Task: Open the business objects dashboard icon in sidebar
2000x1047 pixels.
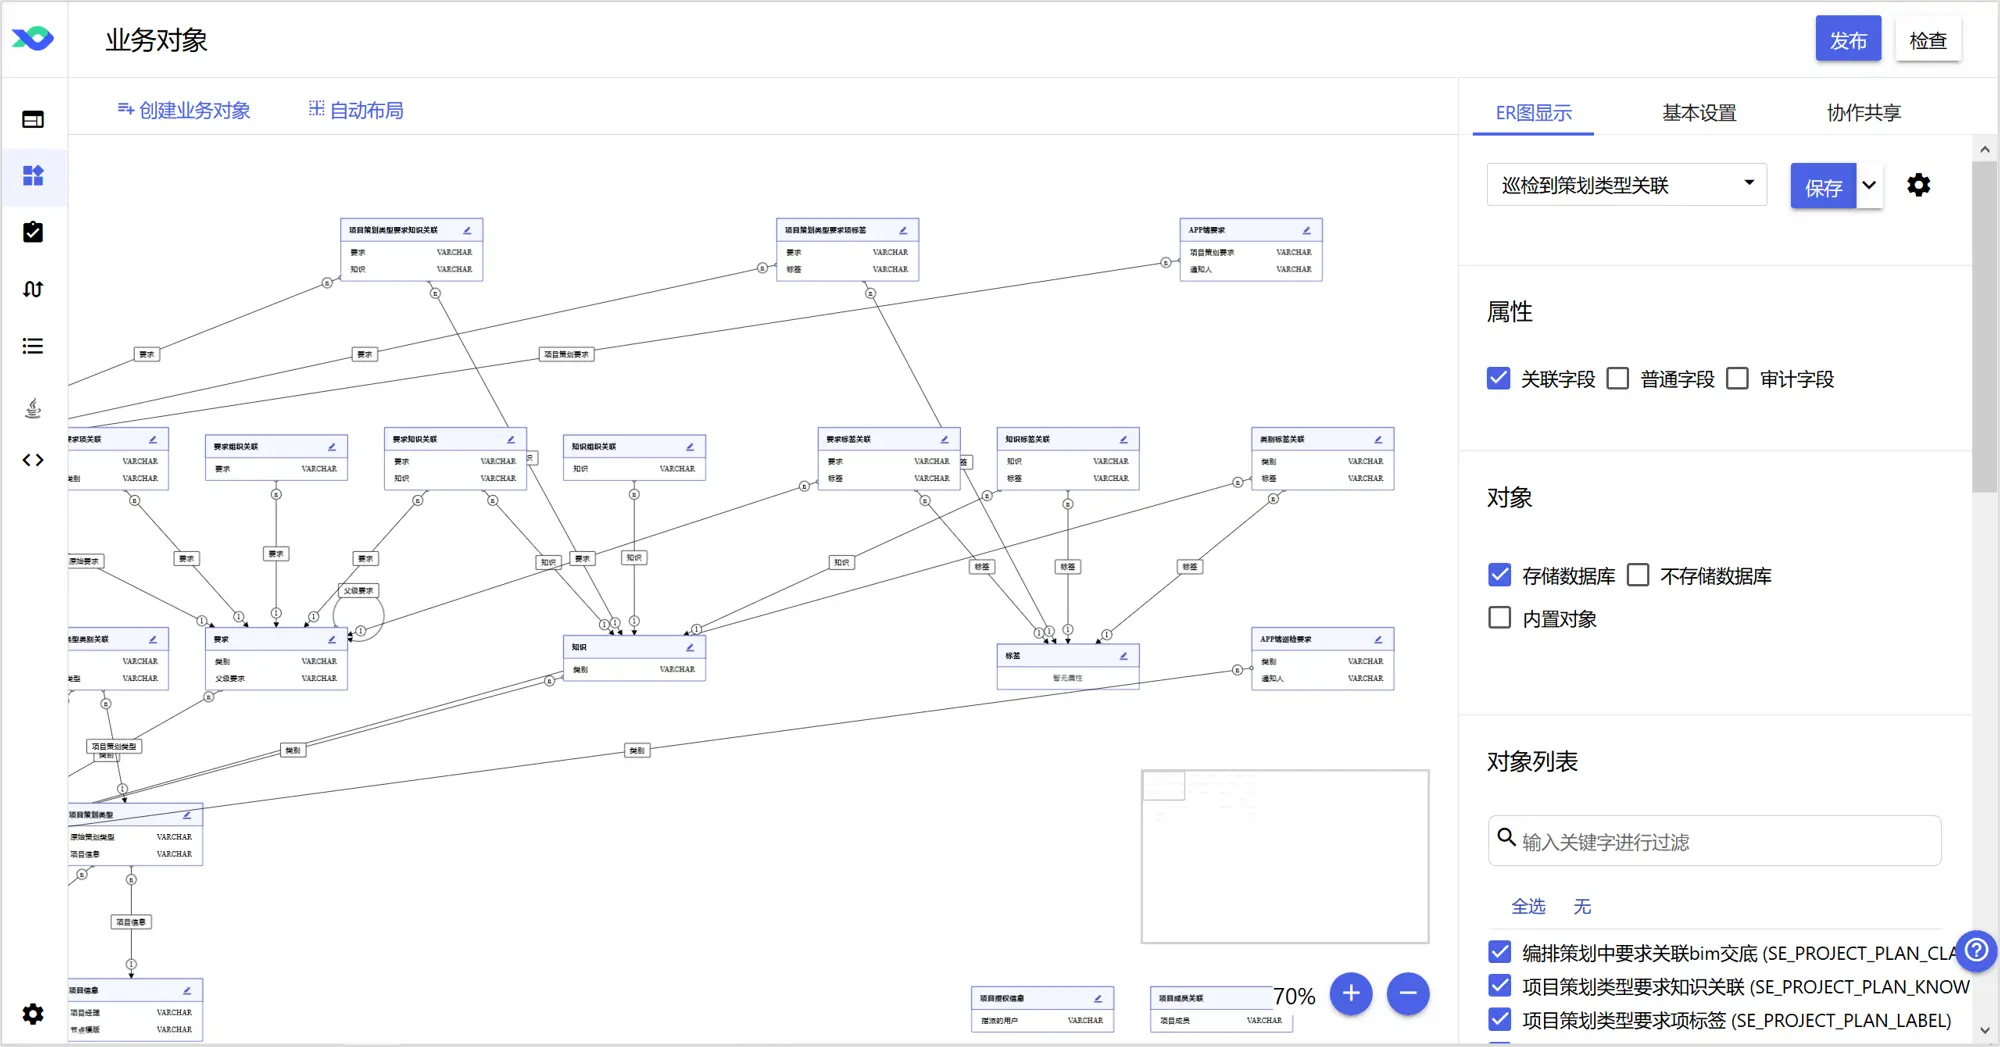Action: pyautogui.click(x=33, y=176)
